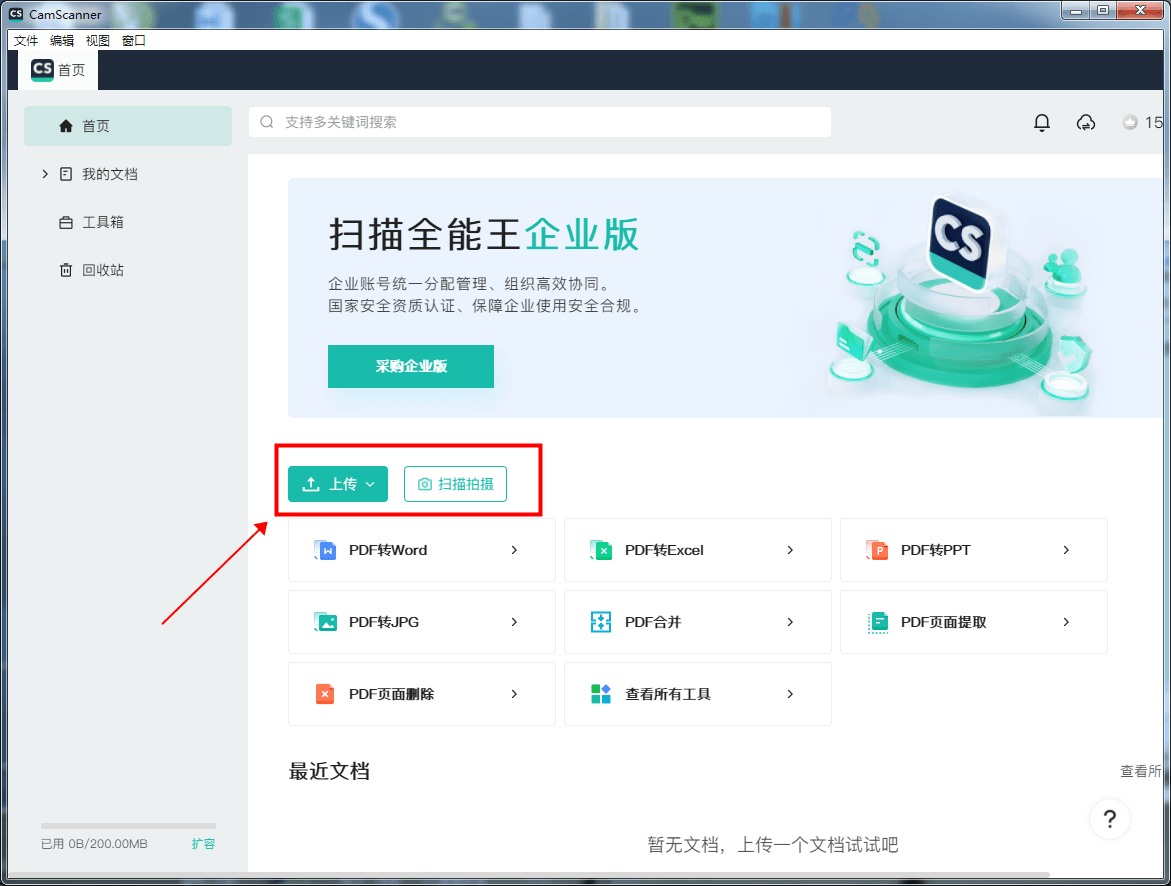Viewport: 1171px width, 886px height.
Task: Click the 扫描拍摄 camera button
Action: tap(455, 483)
